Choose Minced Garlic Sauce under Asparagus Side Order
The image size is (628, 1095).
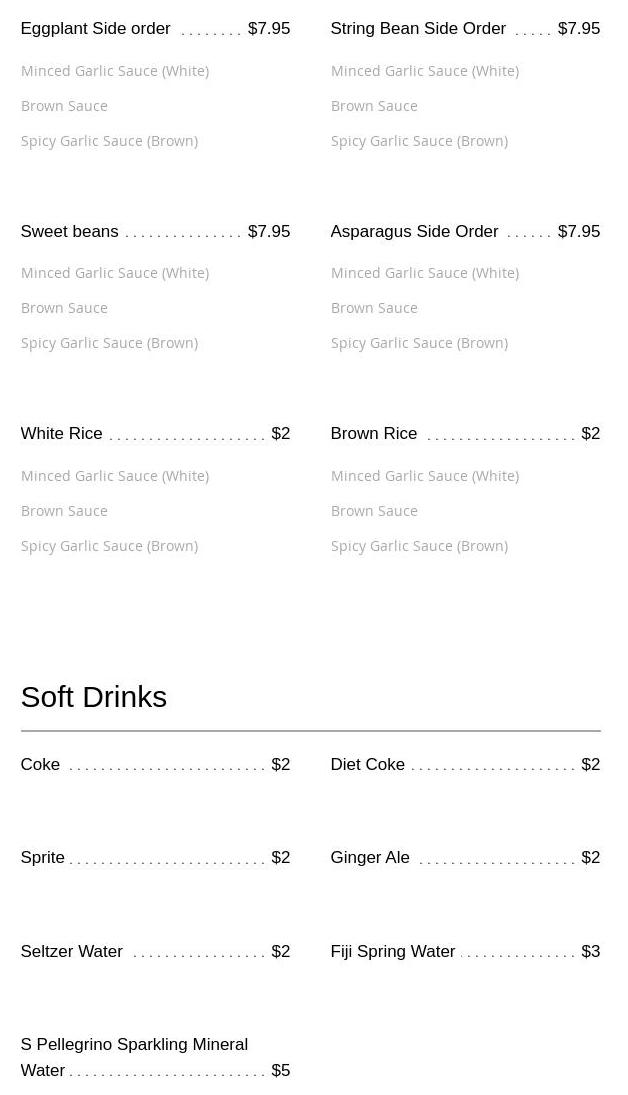pos(425,273)
